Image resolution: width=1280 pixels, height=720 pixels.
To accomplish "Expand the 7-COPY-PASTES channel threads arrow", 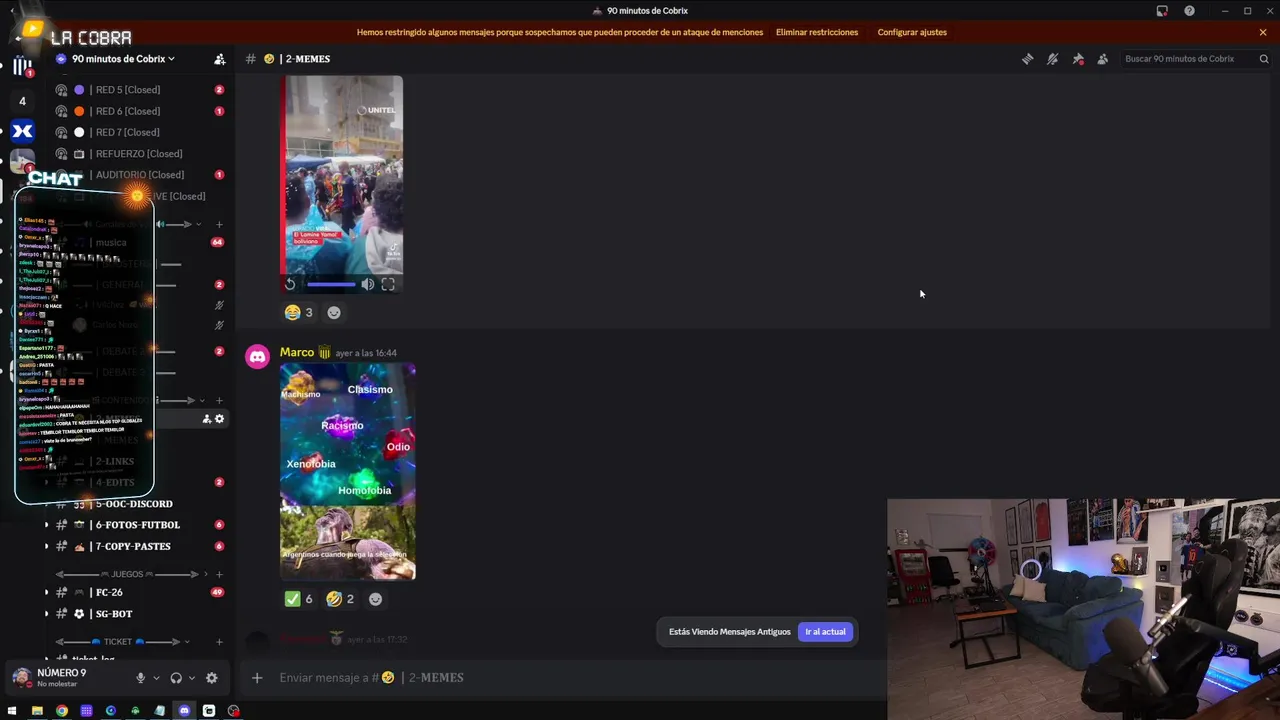I will (46, 547).
